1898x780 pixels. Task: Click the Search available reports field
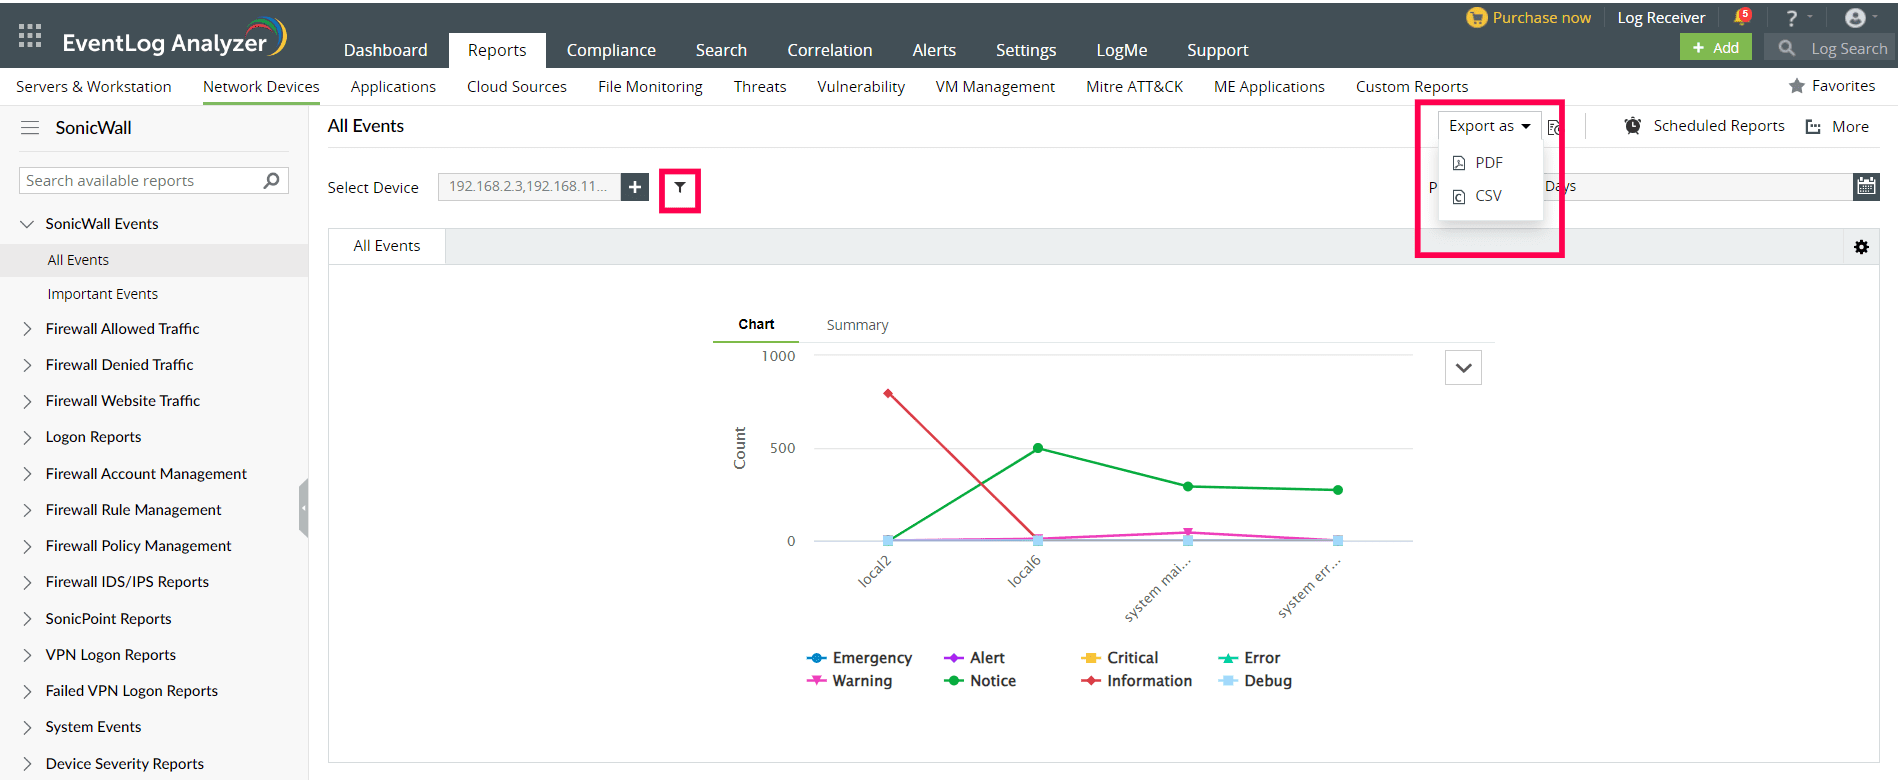coord(140,181)
